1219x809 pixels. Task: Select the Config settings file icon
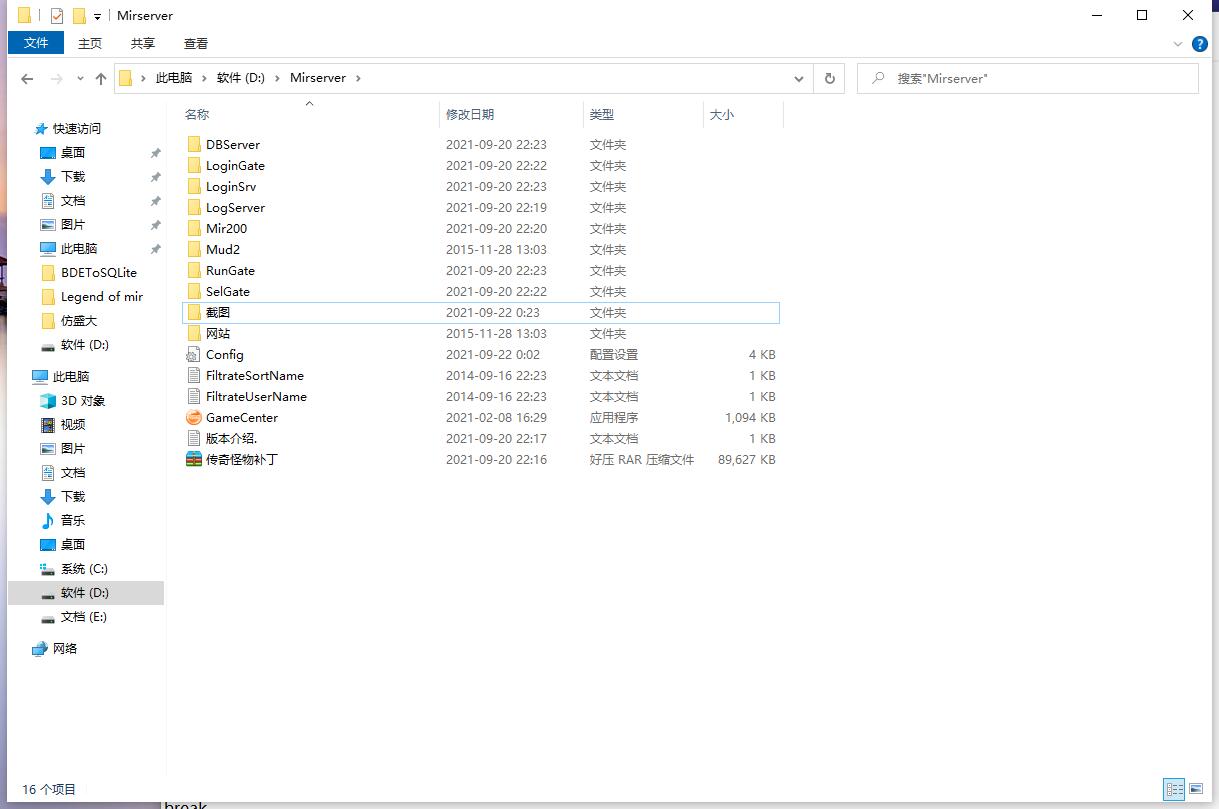click(x=194, y=355)
